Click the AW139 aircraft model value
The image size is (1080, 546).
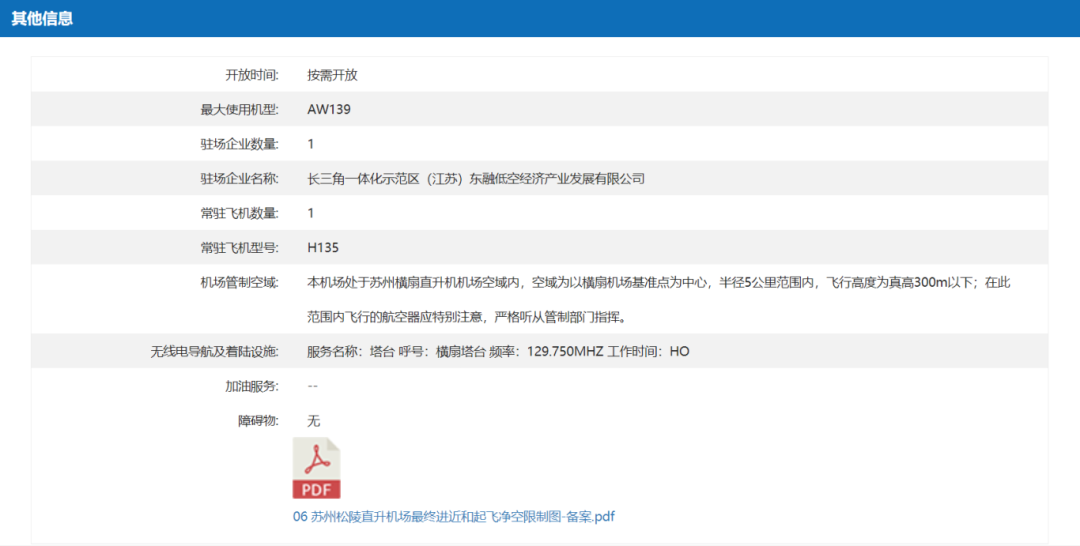(x=329, y=109)
